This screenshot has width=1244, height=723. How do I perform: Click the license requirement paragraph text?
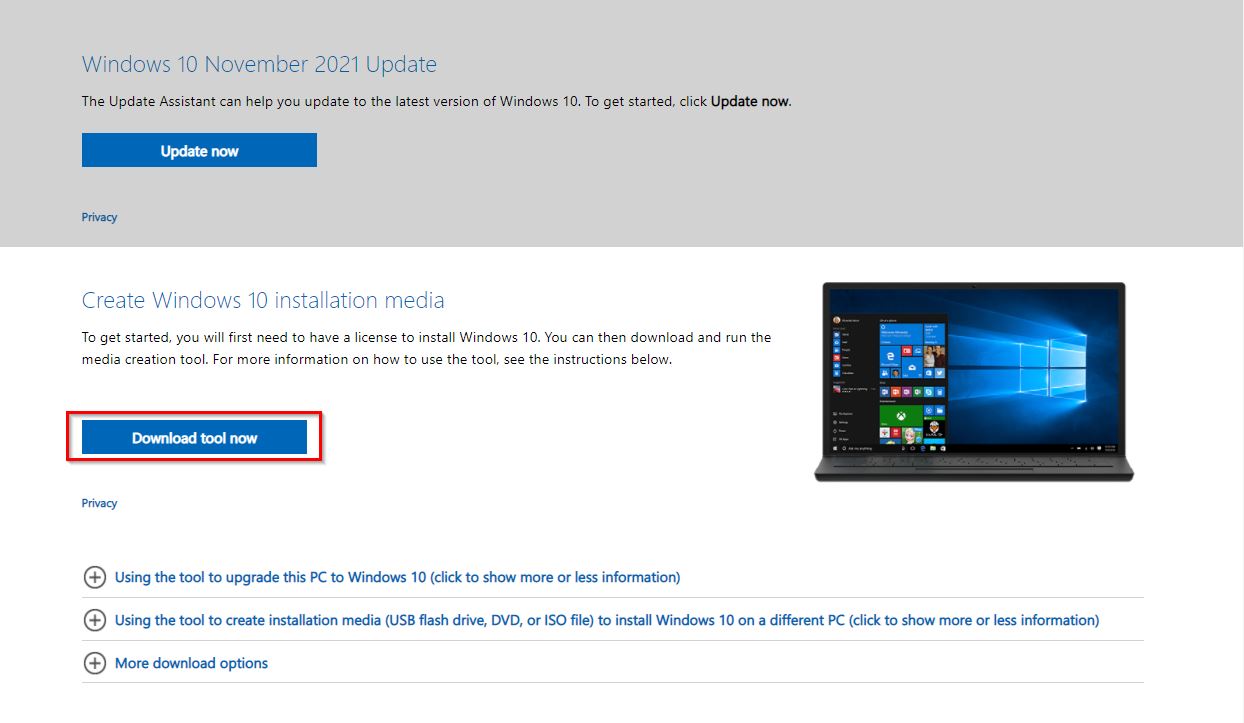426,348
